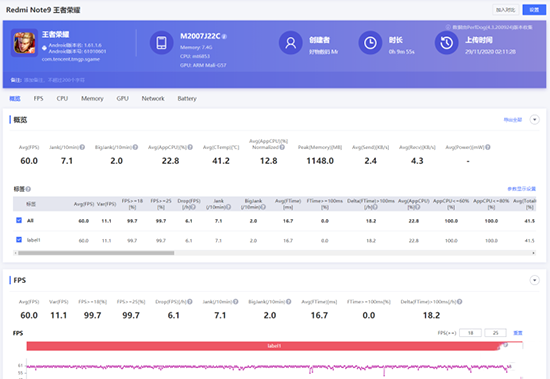Click the help icon beside overview BigJank(/10min)
Screen dimensions: 550x379
(135, 147)
